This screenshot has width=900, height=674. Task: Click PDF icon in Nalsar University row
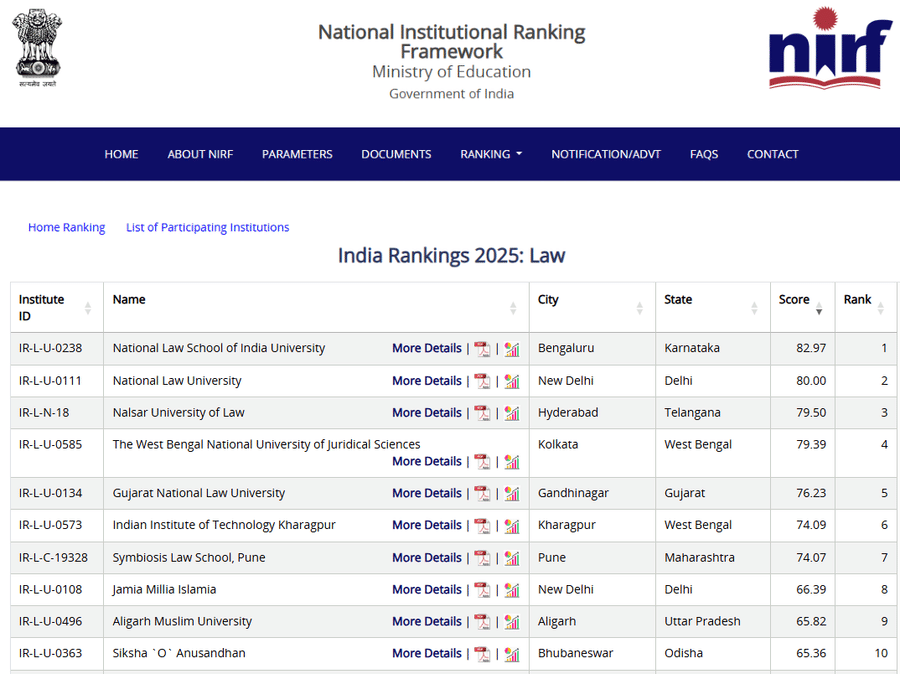point(483,413)
